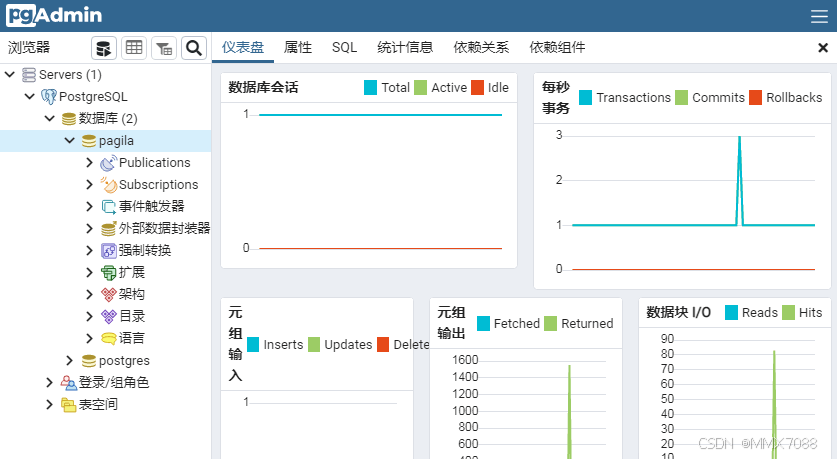Click the Transactions legend swatch

click(x=586, y=98)
